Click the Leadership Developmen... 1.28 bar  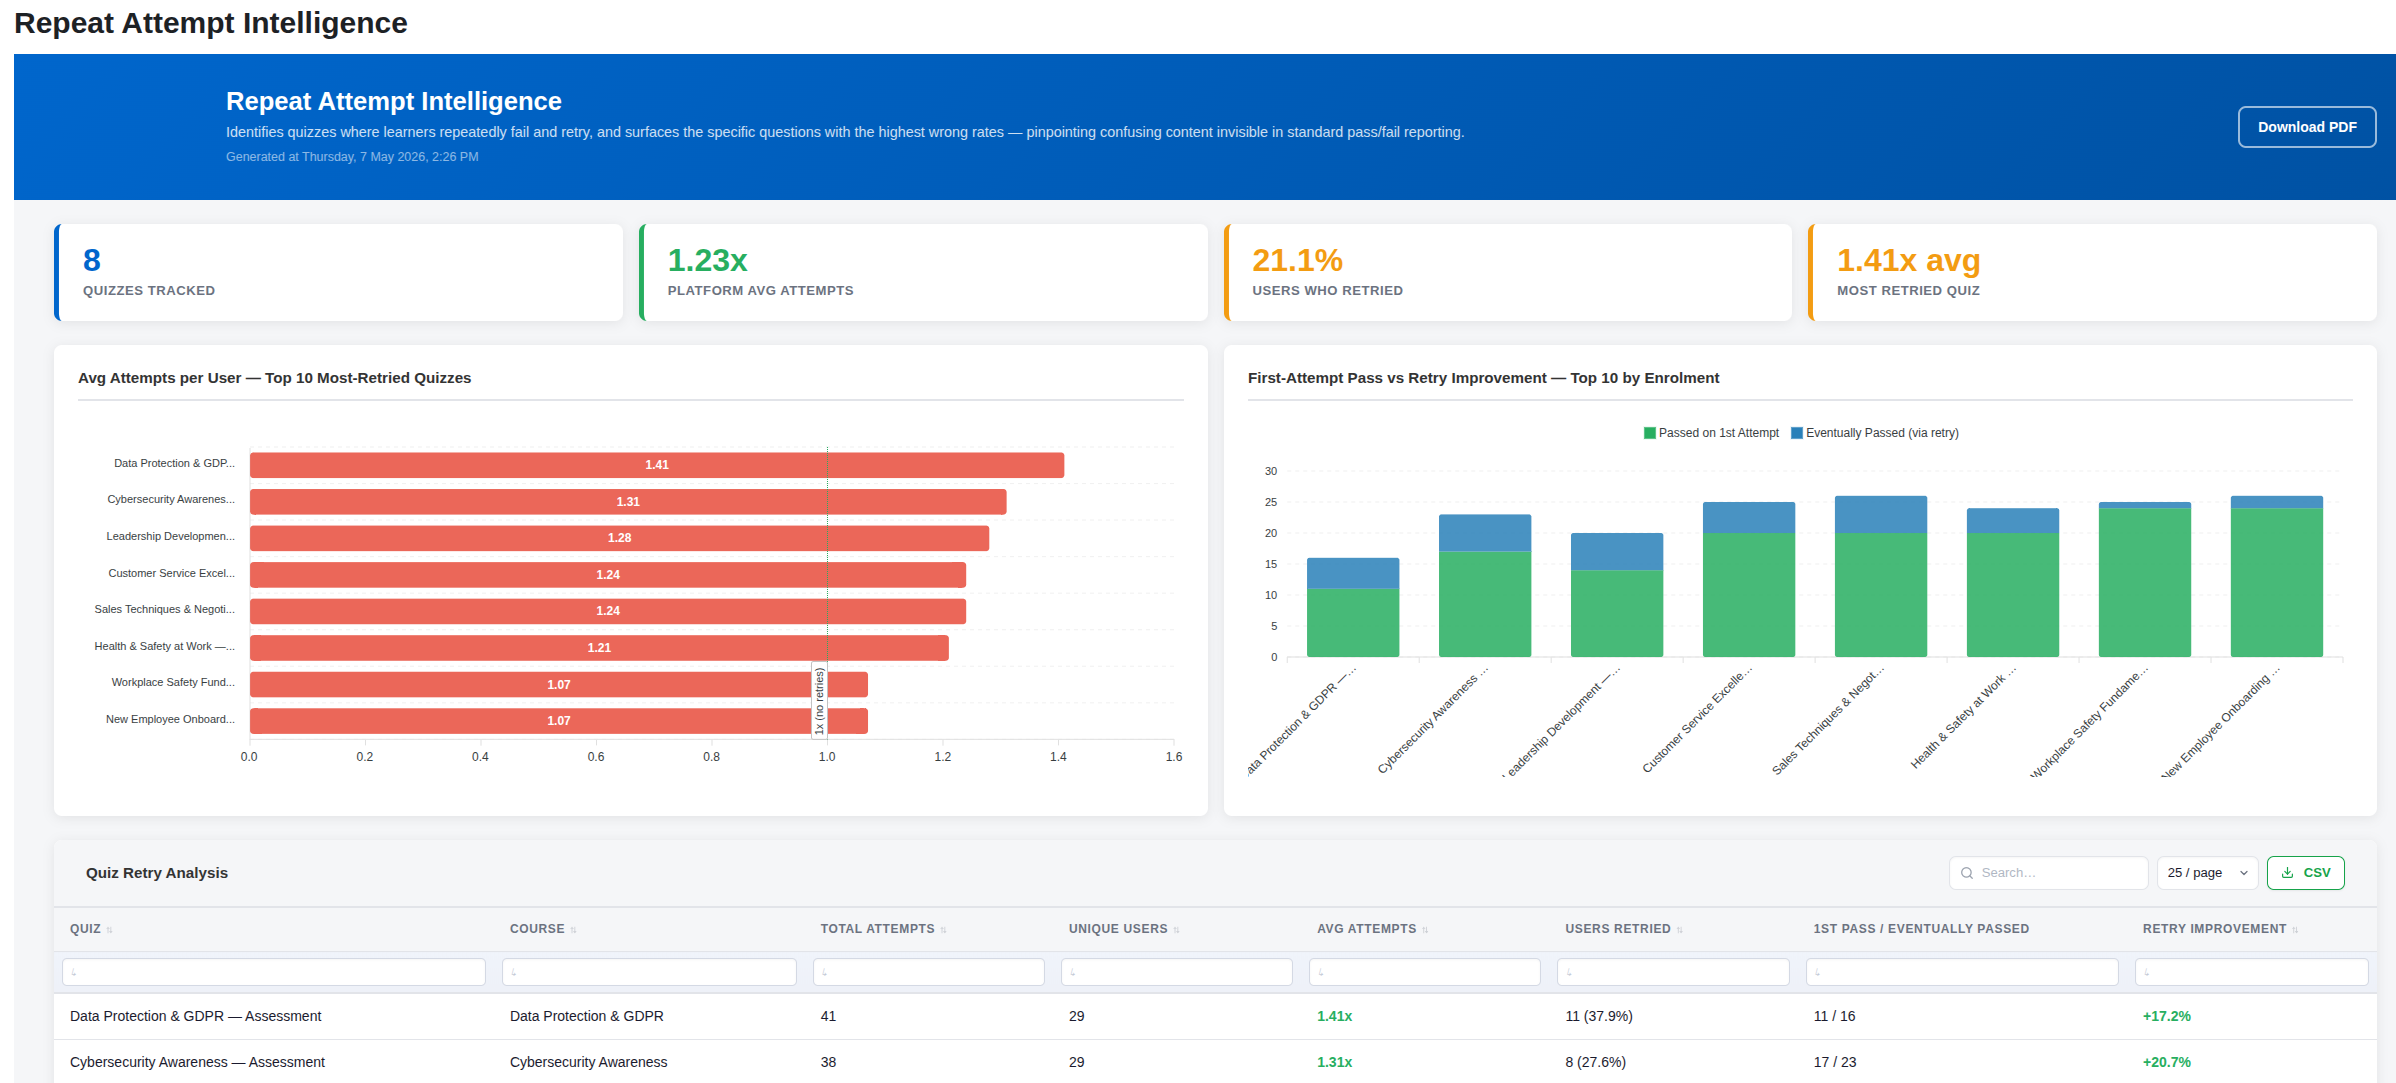(x=619, y=538)
